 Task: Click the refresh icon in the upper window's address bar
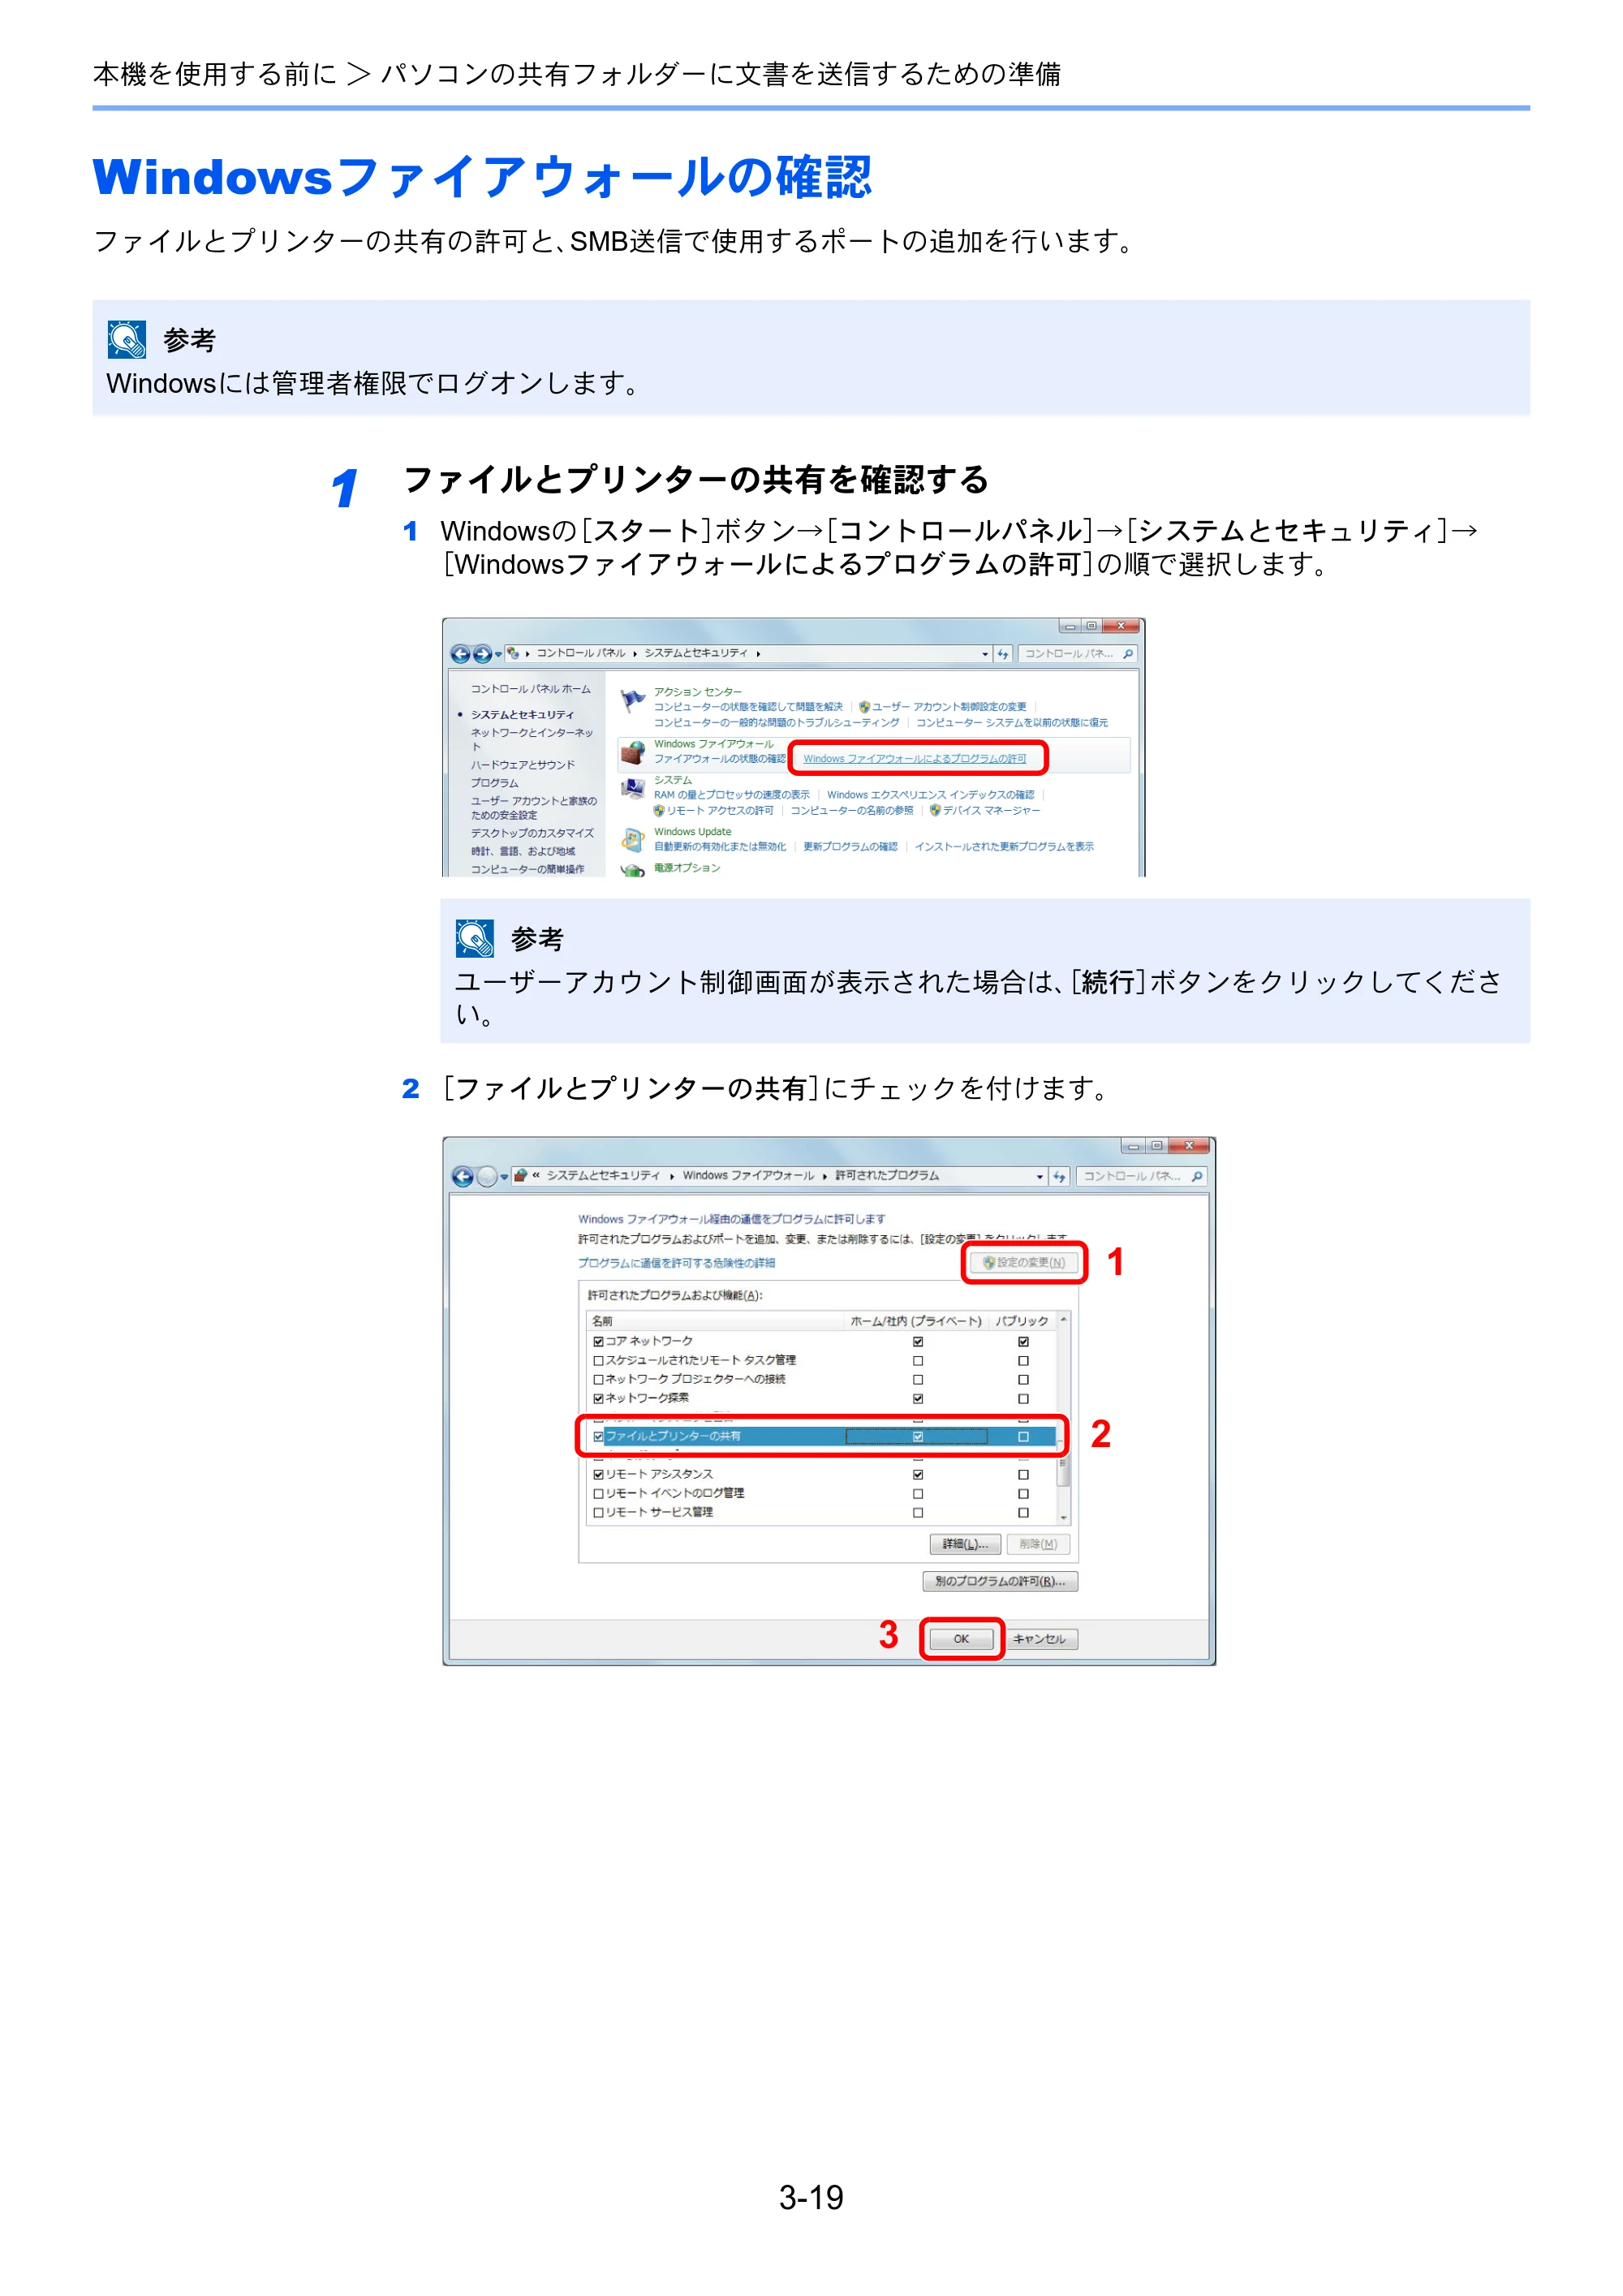pyautogui.click(x=1003, y=654)
